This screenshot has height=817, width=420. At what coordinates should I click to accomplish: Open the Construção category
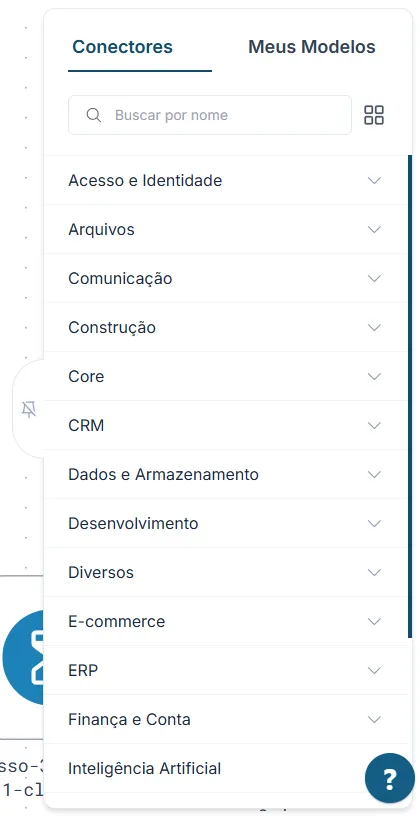tap(225, 328)
